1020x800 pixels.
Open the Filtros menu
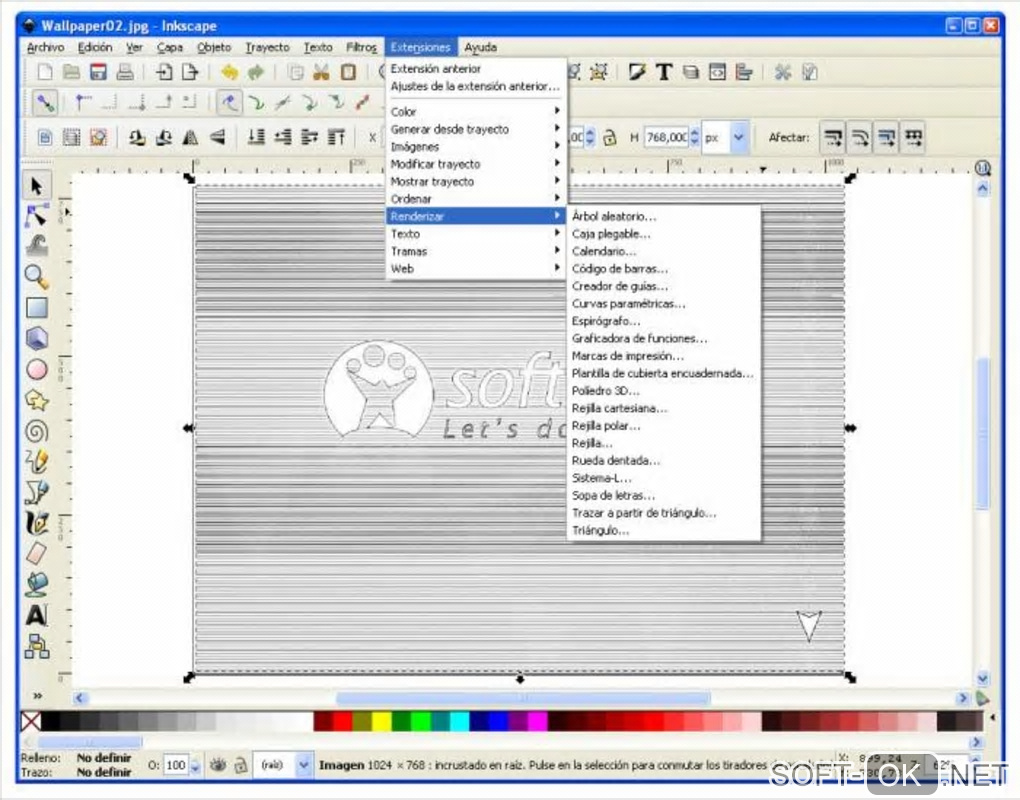[x=361, y=47]
